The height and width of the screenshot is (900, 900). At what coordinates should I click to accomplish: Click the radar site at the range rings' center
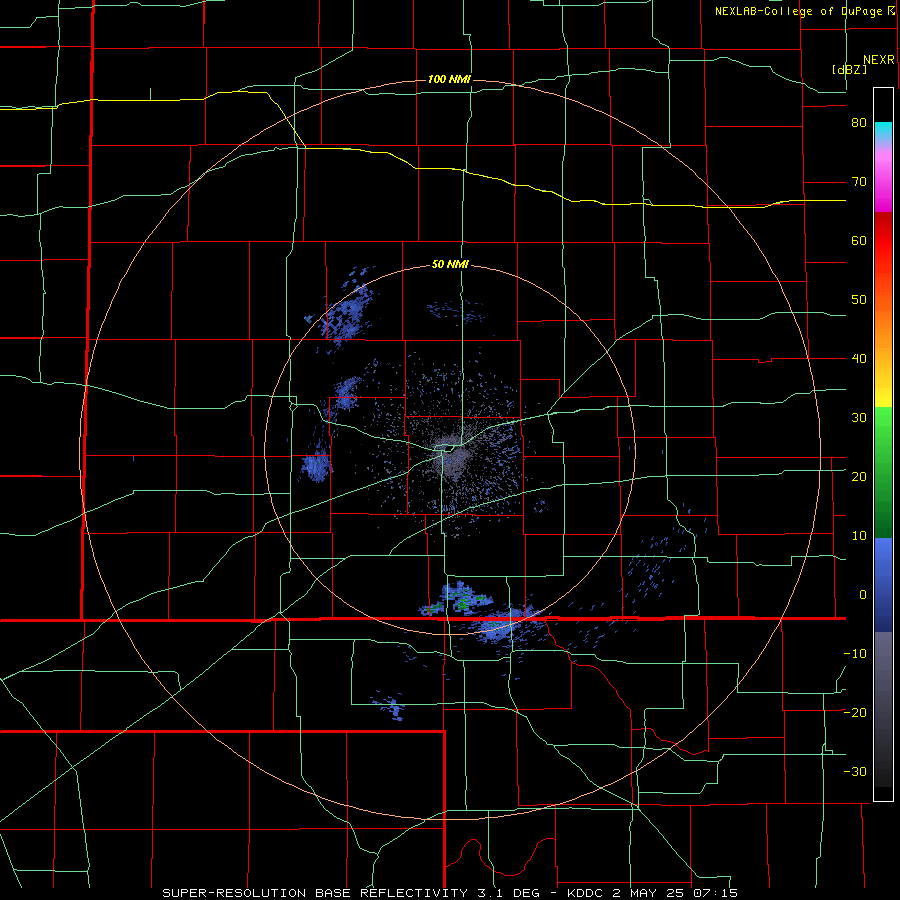point(451,450)
